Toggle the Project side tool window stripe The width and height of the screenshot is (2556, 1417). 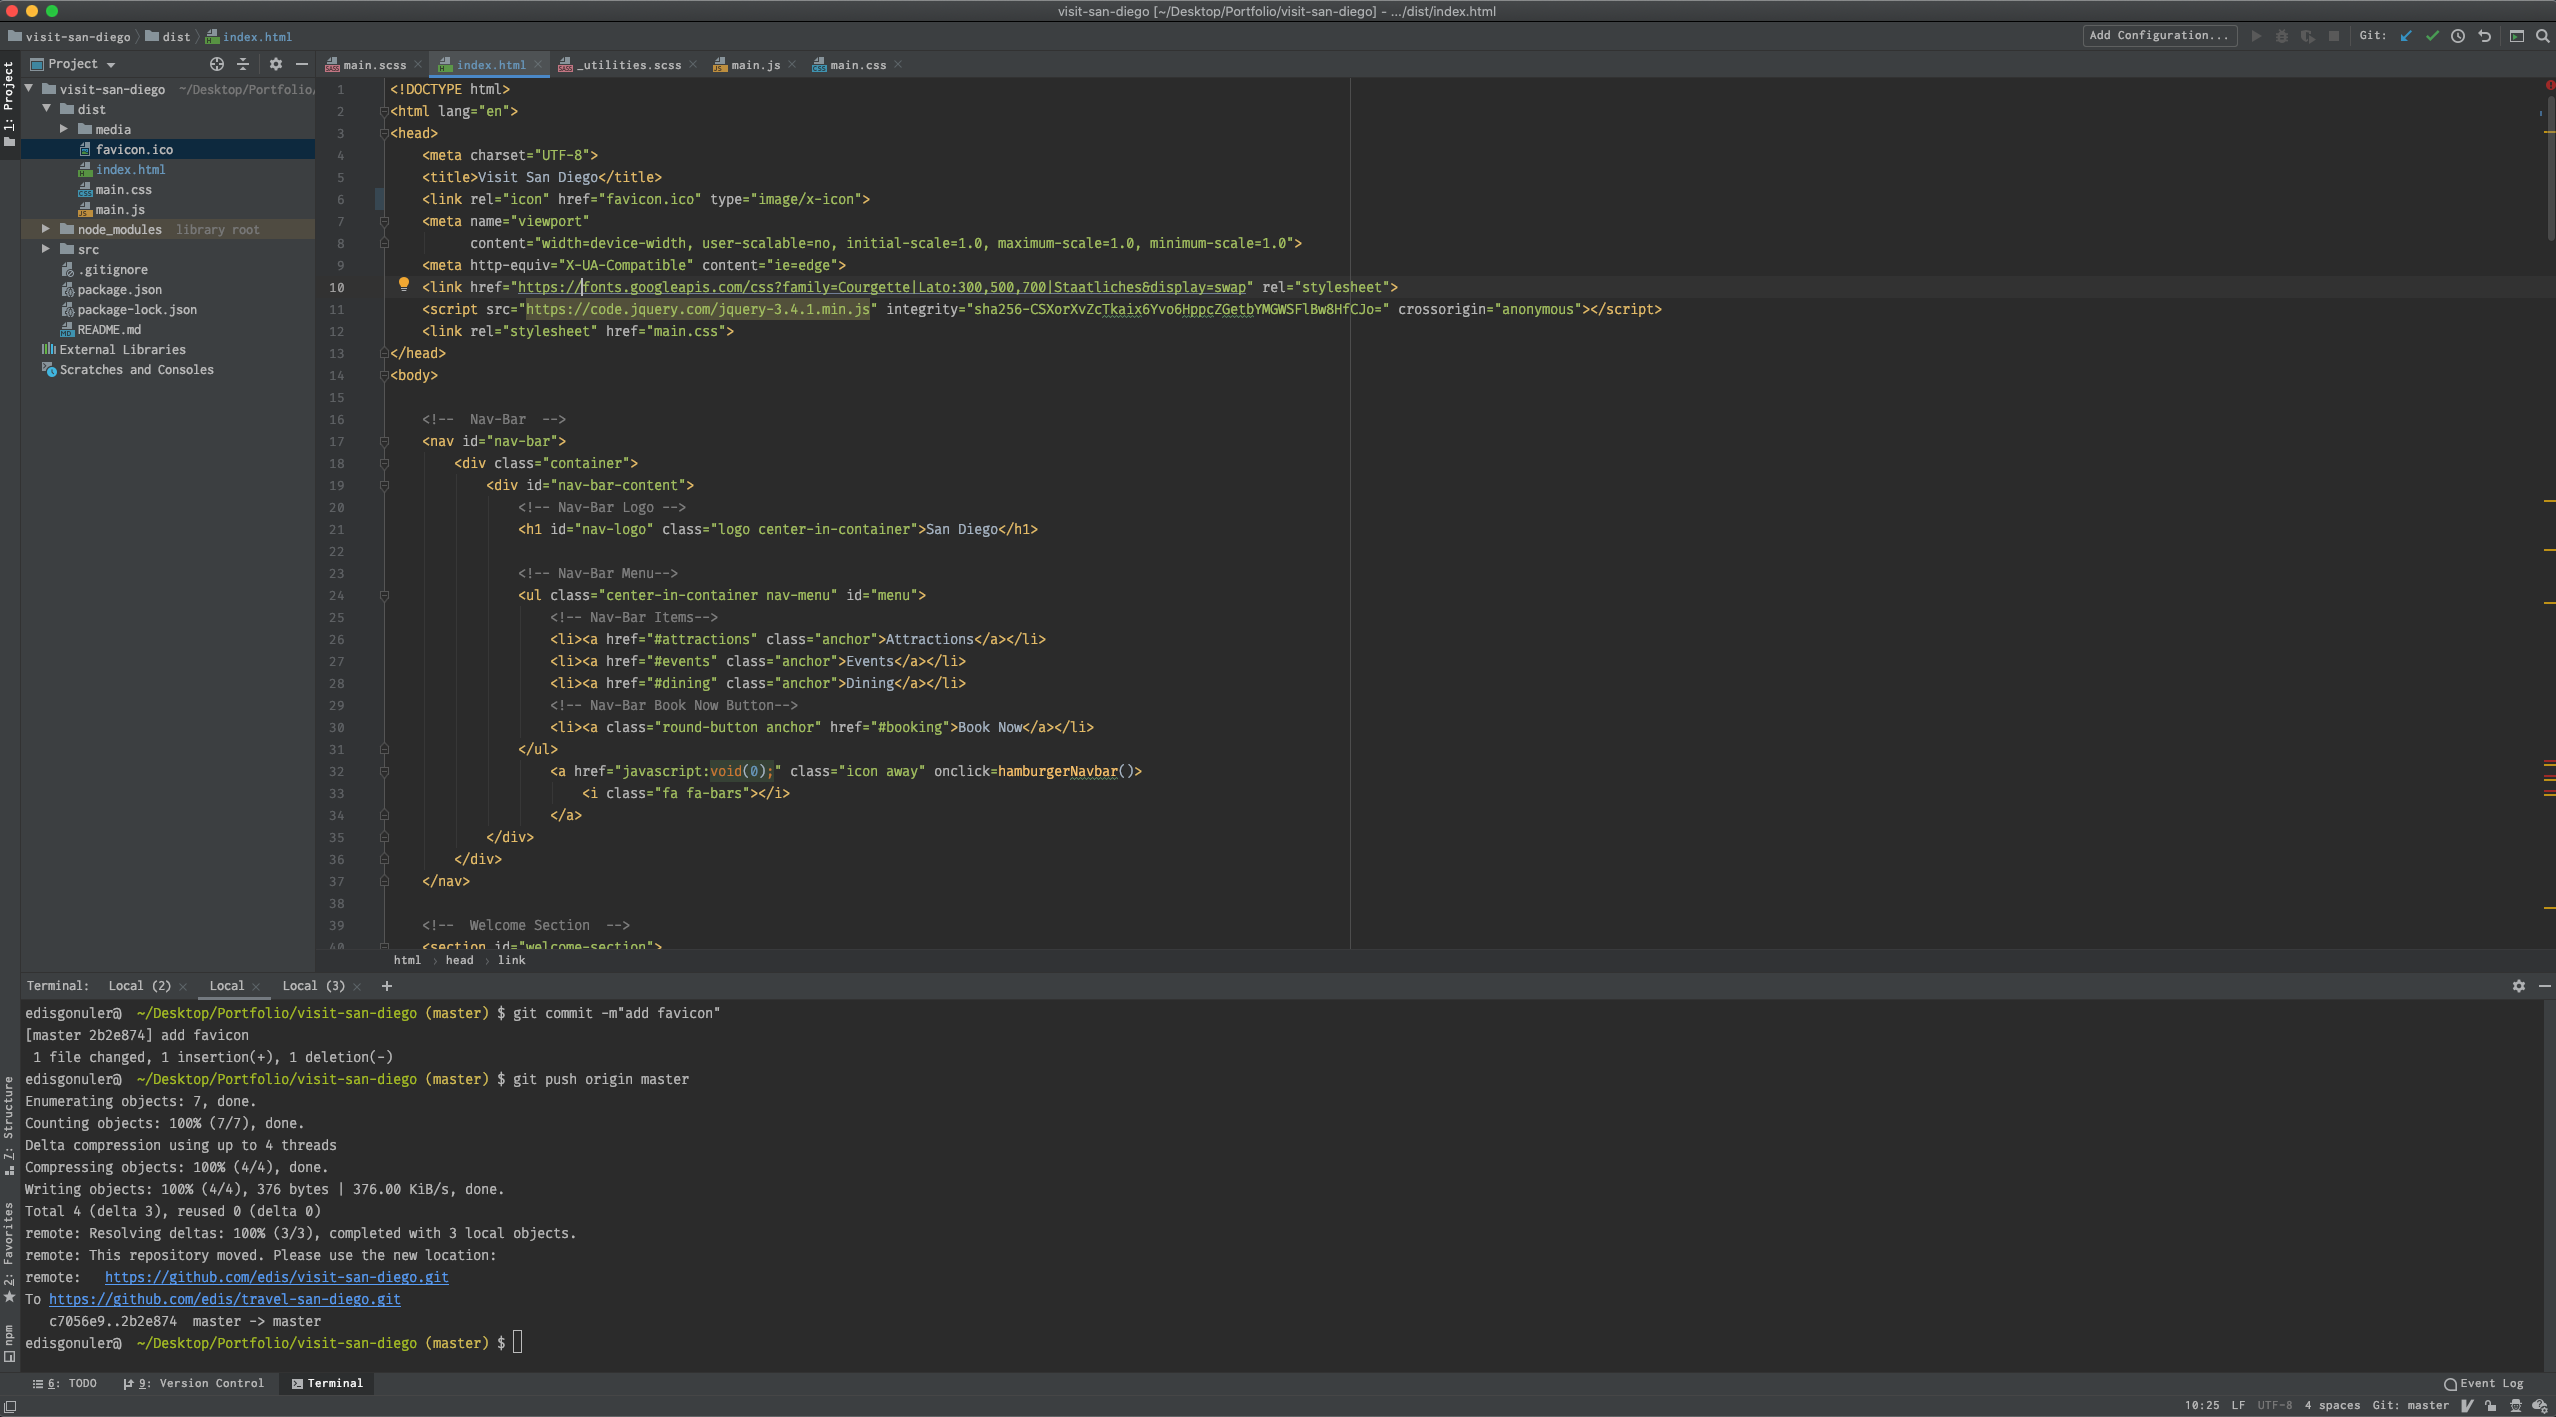(9, 103)
